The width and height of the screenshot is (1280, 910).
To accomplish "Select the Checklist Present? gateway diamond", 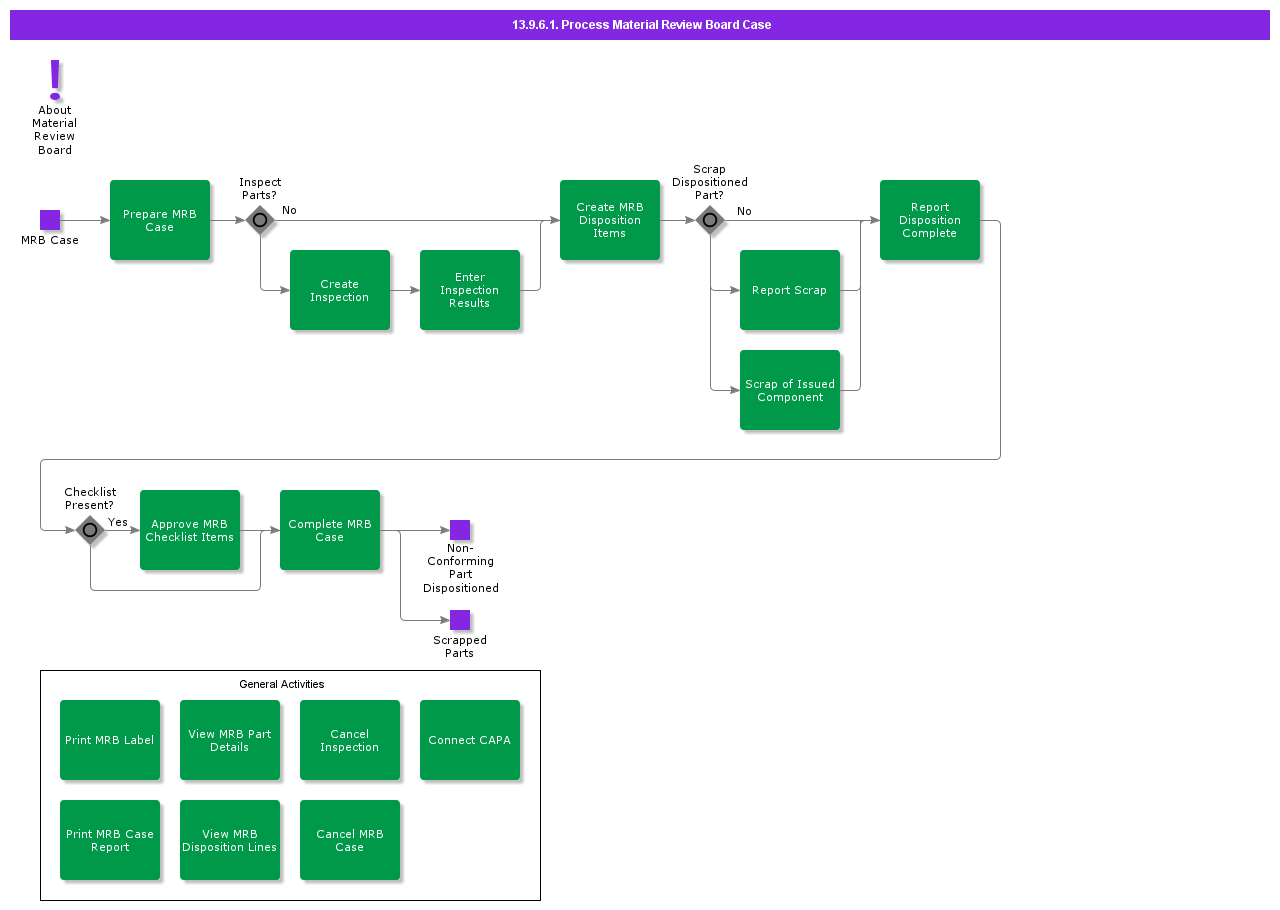I will (x=90, y=530).
